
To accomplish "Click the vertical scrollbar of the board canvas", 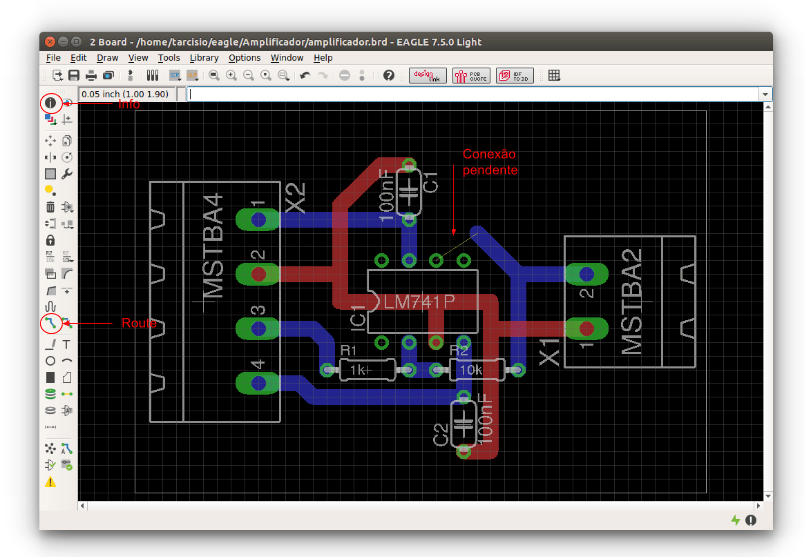I will (766, 300).
